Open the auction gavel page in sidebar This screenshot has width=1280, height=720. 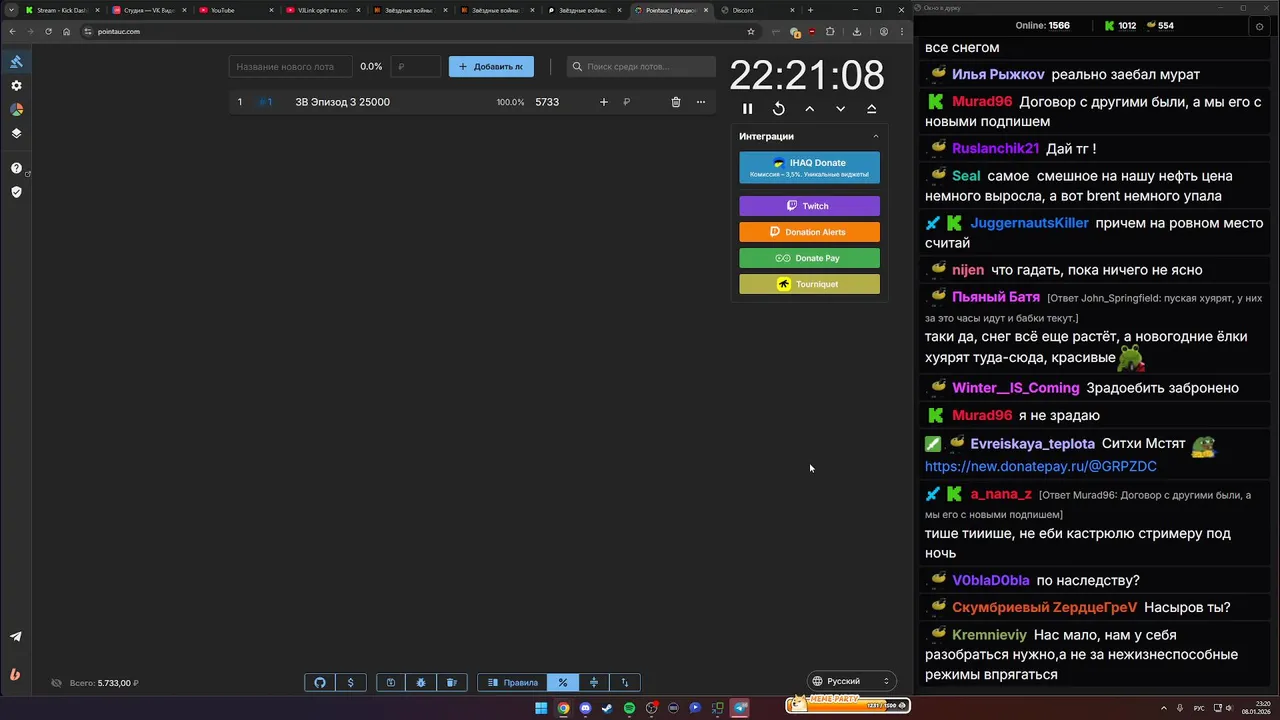pyautogui.click(x=16, y=62)
